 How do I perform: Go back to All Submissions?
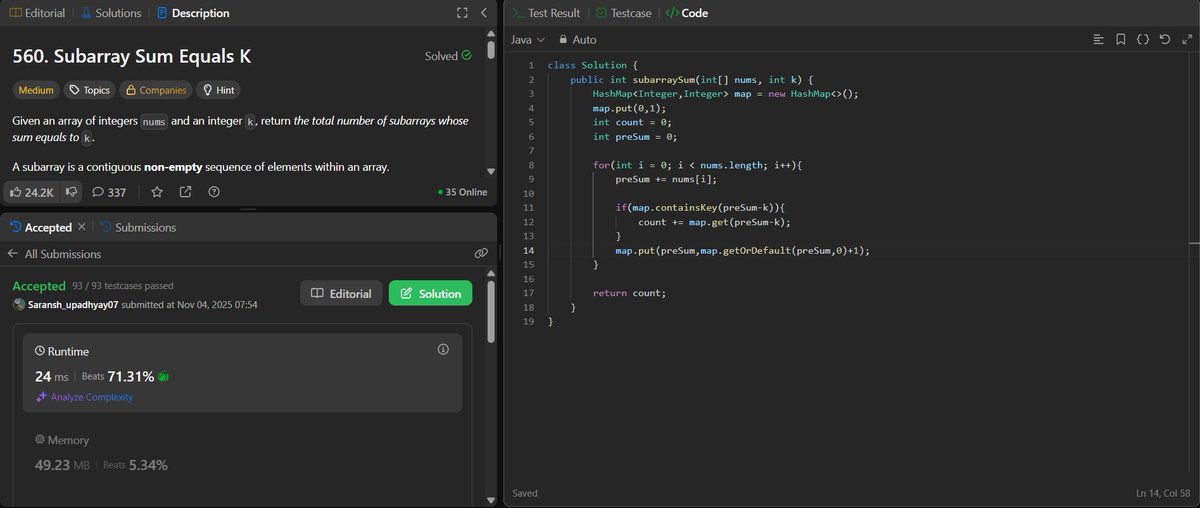(x=54, y=254)
